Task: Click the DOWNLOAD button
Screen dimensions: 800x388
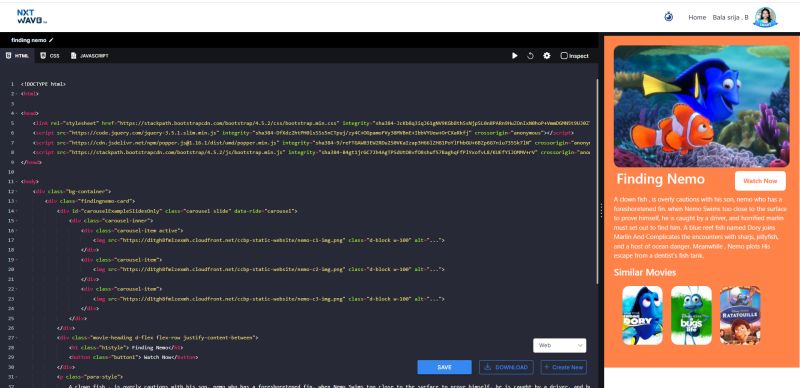Action: (506, 367)
